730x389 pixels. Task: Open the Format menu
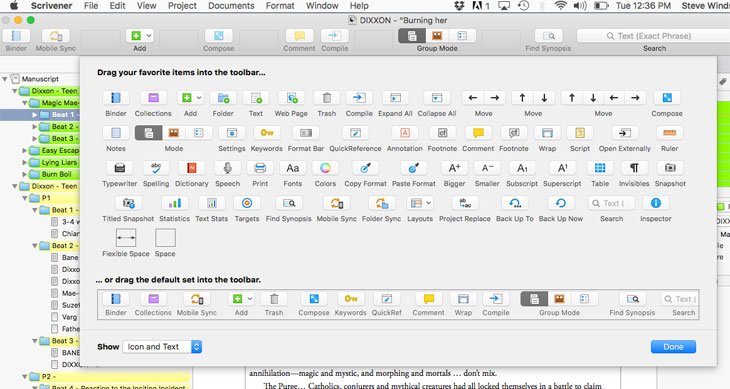(280, 6)
